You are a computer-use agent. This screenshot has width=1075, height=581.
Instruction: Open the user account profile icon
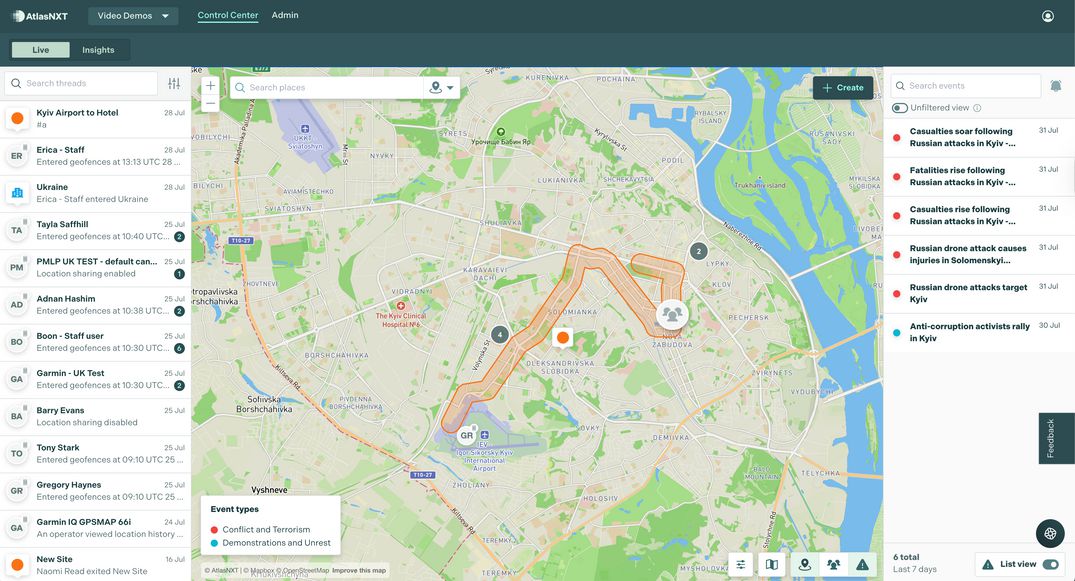tap(1048, 16)
